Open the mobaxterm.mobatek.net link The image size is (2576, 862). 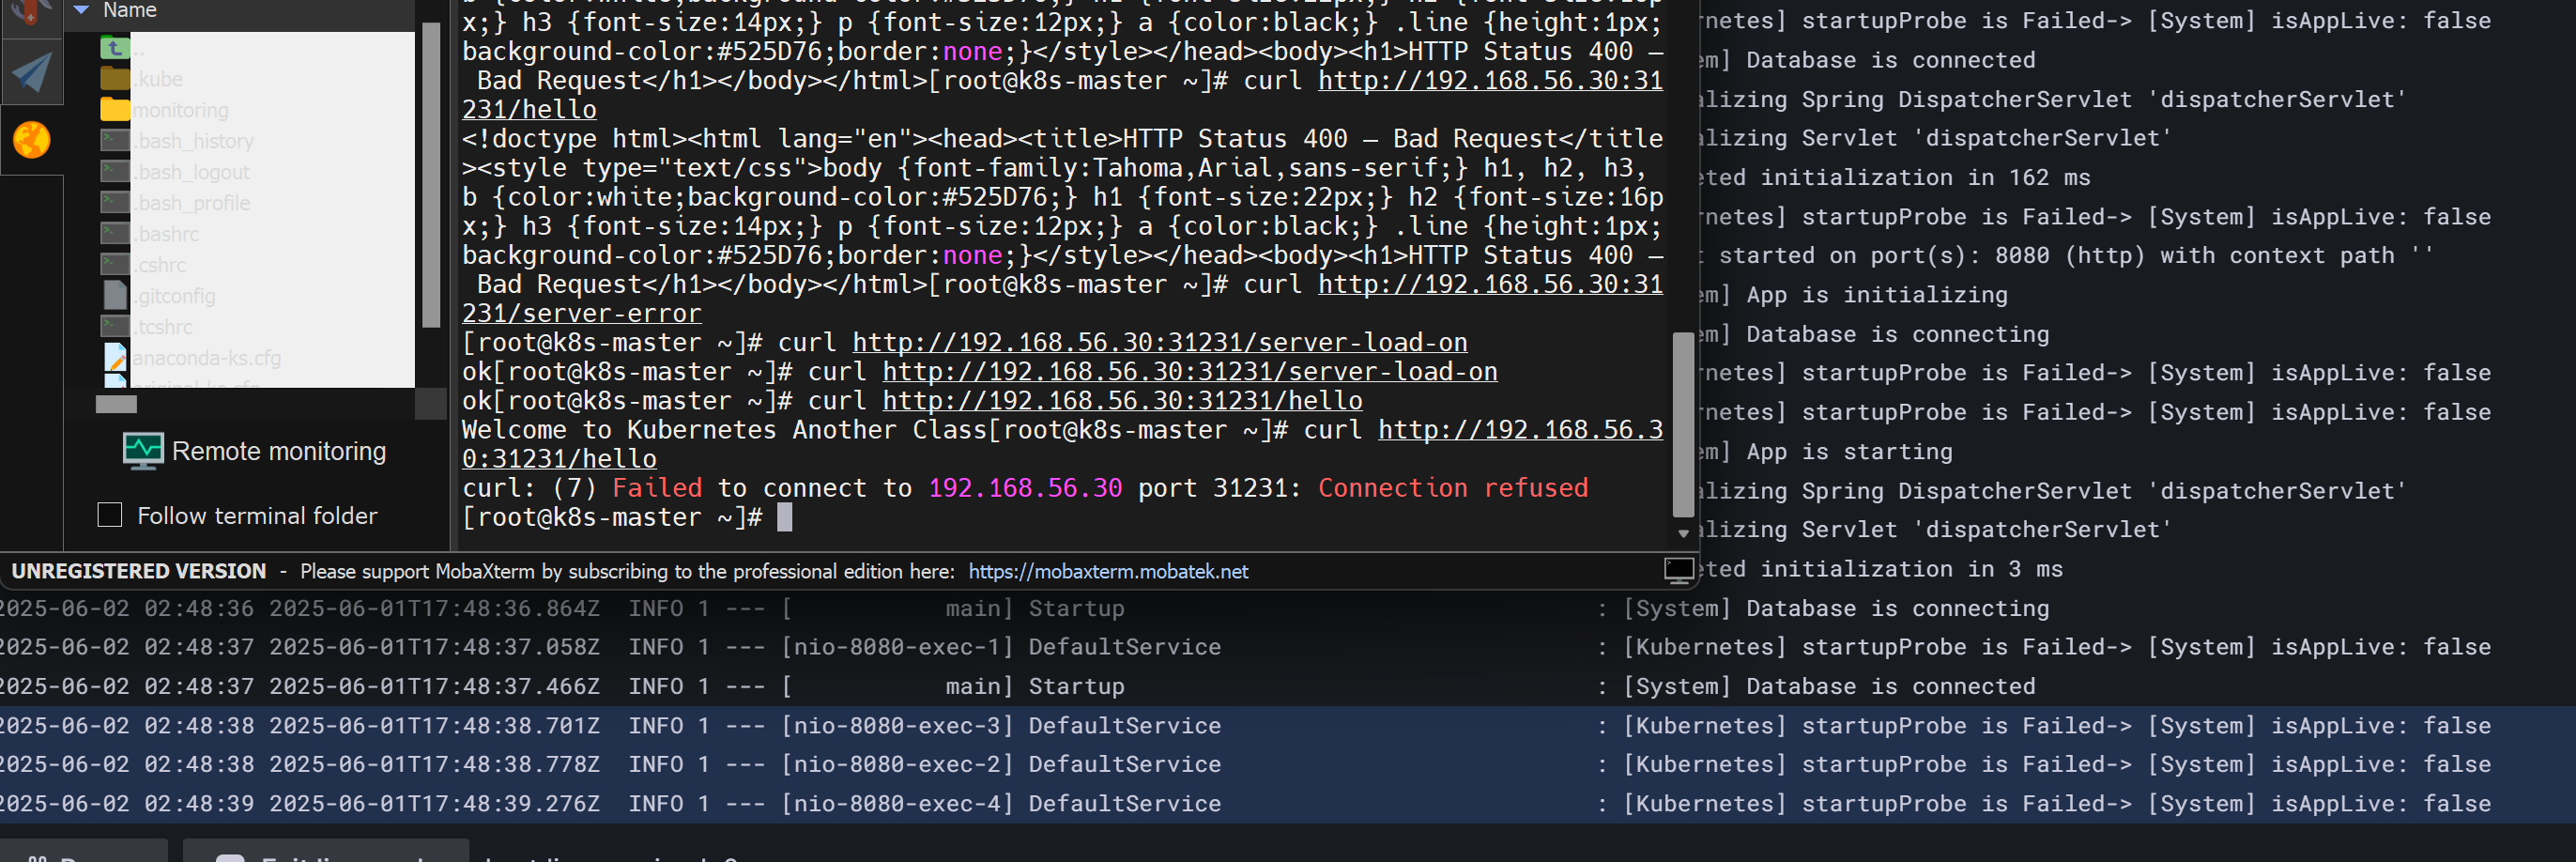click(x=1107, y=571)
